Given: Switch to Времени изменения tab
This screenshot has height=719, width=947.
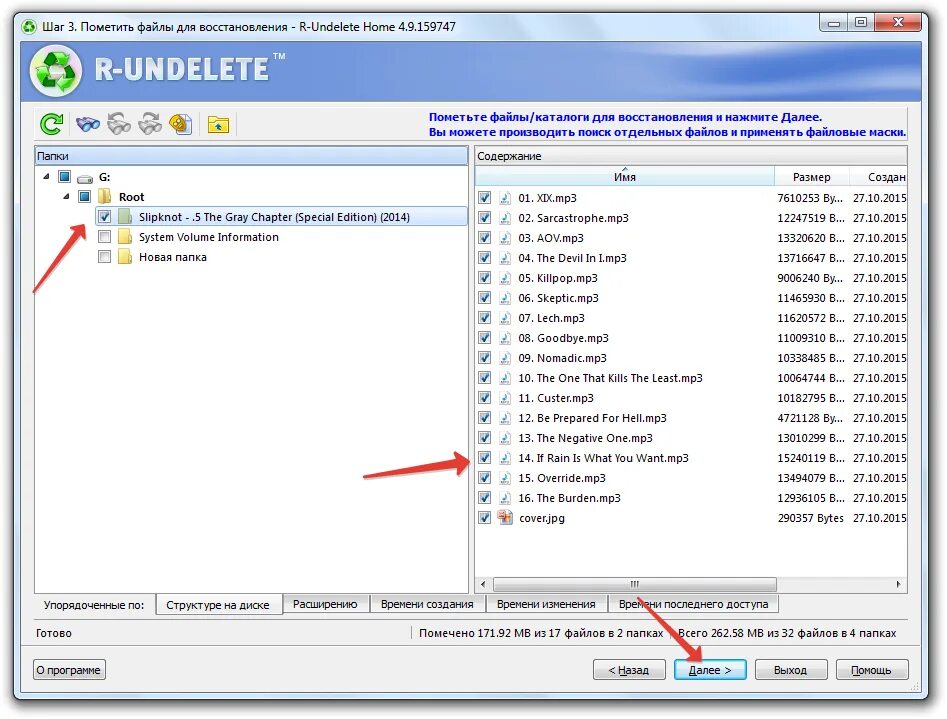Looking at the screenshot, I should pos(546,604).
